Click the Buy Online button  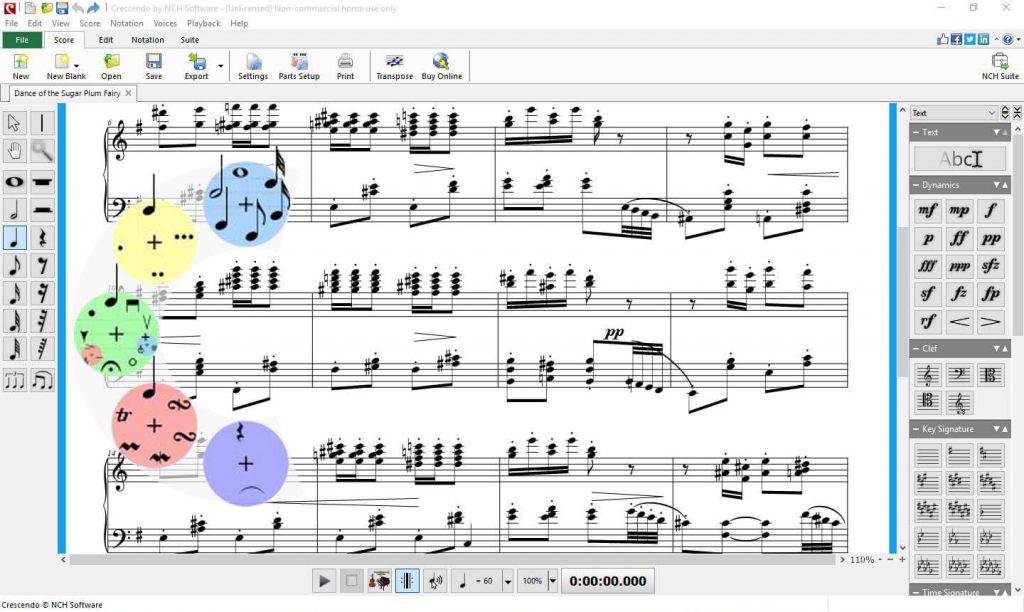coord(442,66)
